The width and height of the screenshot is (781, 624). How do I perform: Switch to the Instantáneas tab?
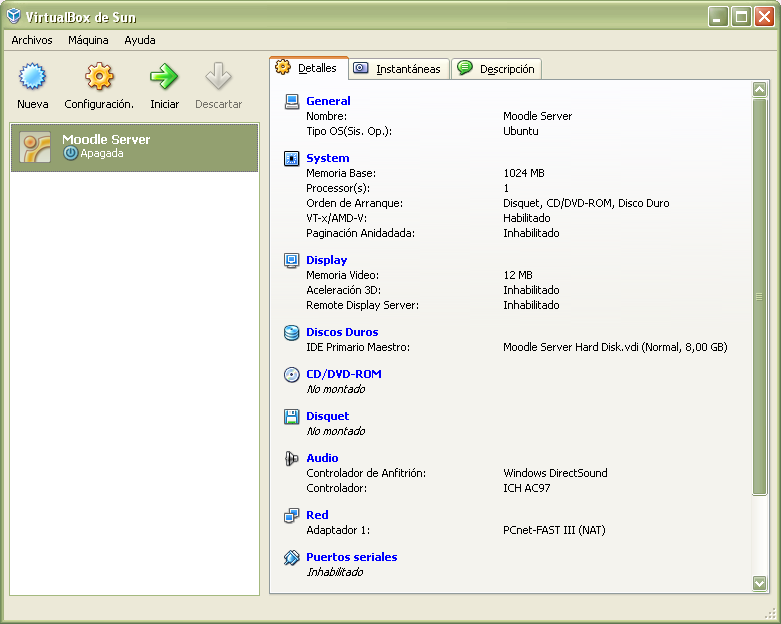point(399,69)
